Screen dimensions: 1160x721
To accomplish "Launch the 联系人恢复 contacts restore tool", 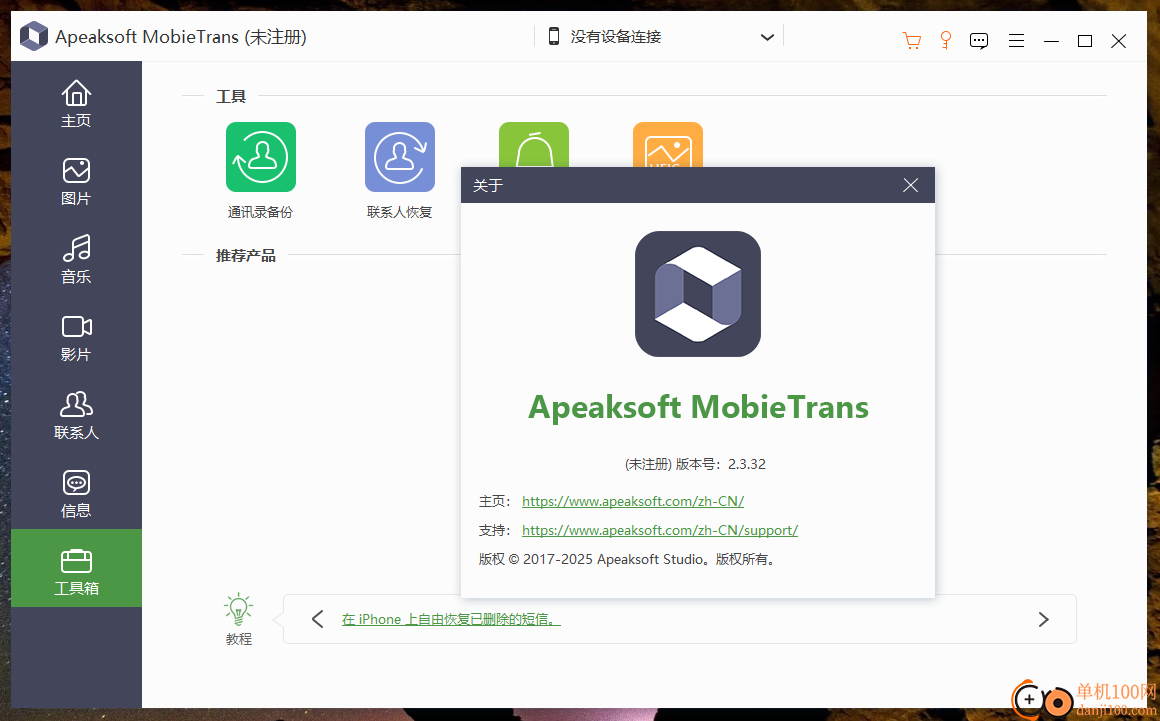I will point(399,157).
